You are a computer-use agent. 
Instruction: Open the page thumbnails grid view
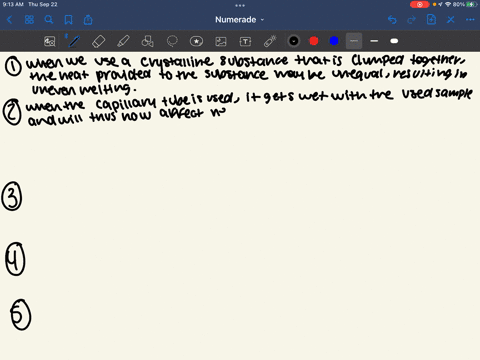[x=29, y=20]
